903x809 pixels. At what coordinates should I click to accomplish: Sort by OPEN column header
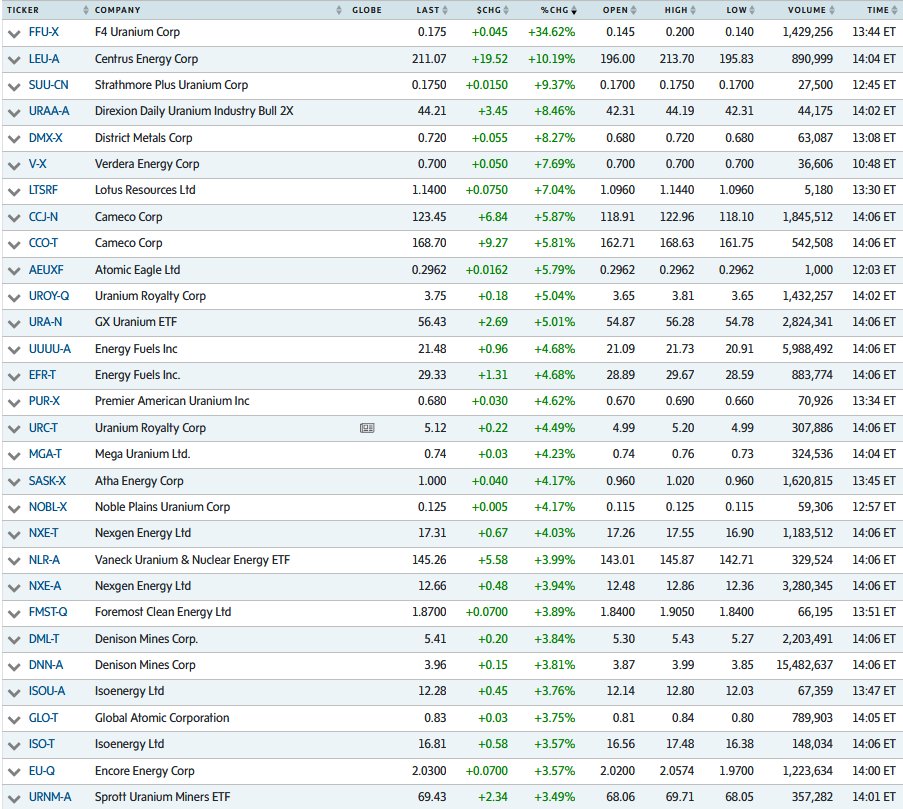[x=615, y=10]
